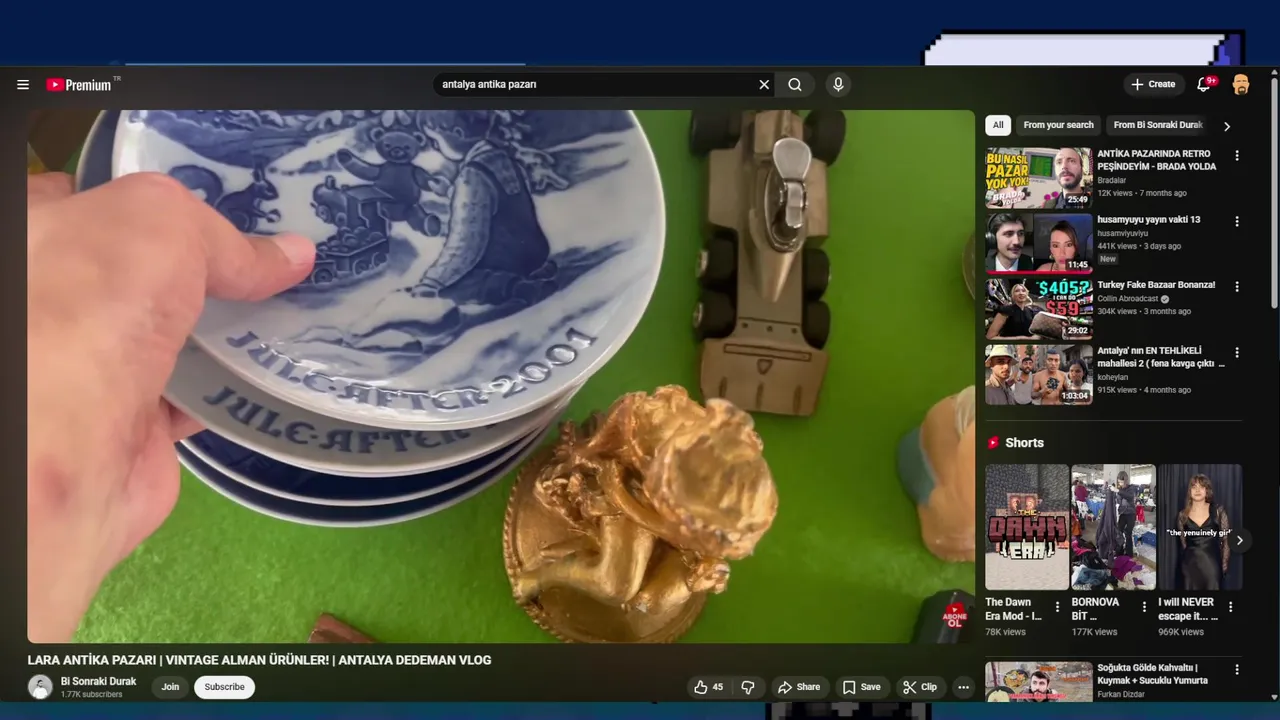1280x720 pixels.
Task: Open options for Turkey Fake Bazaar video
Action: 1237,287
